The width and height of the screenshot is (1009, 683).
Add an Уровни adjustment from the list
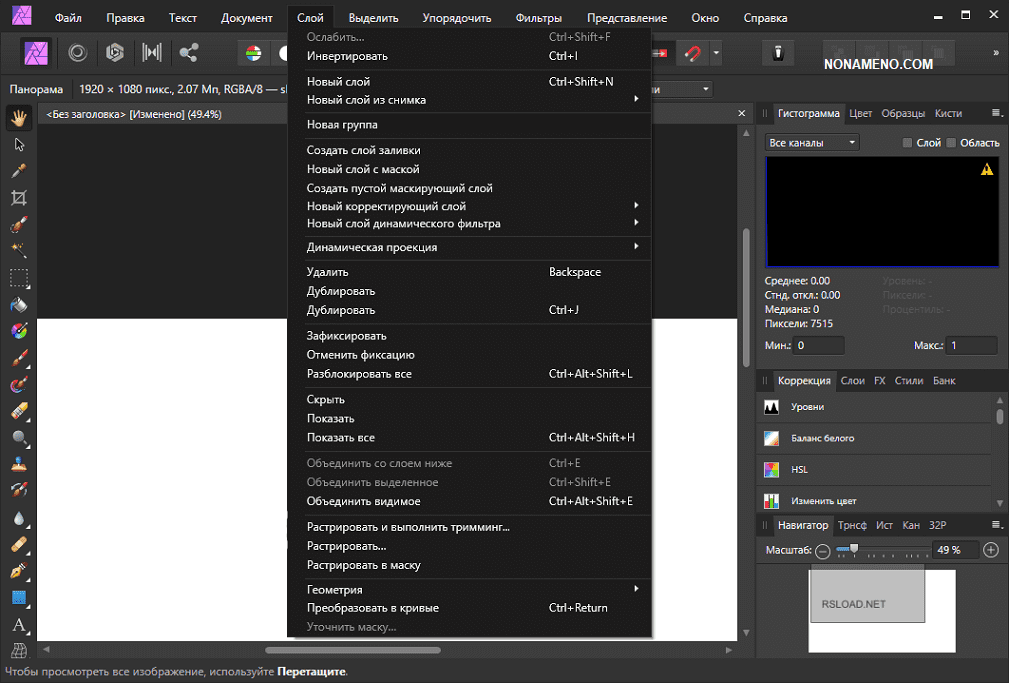click(807, 408)
